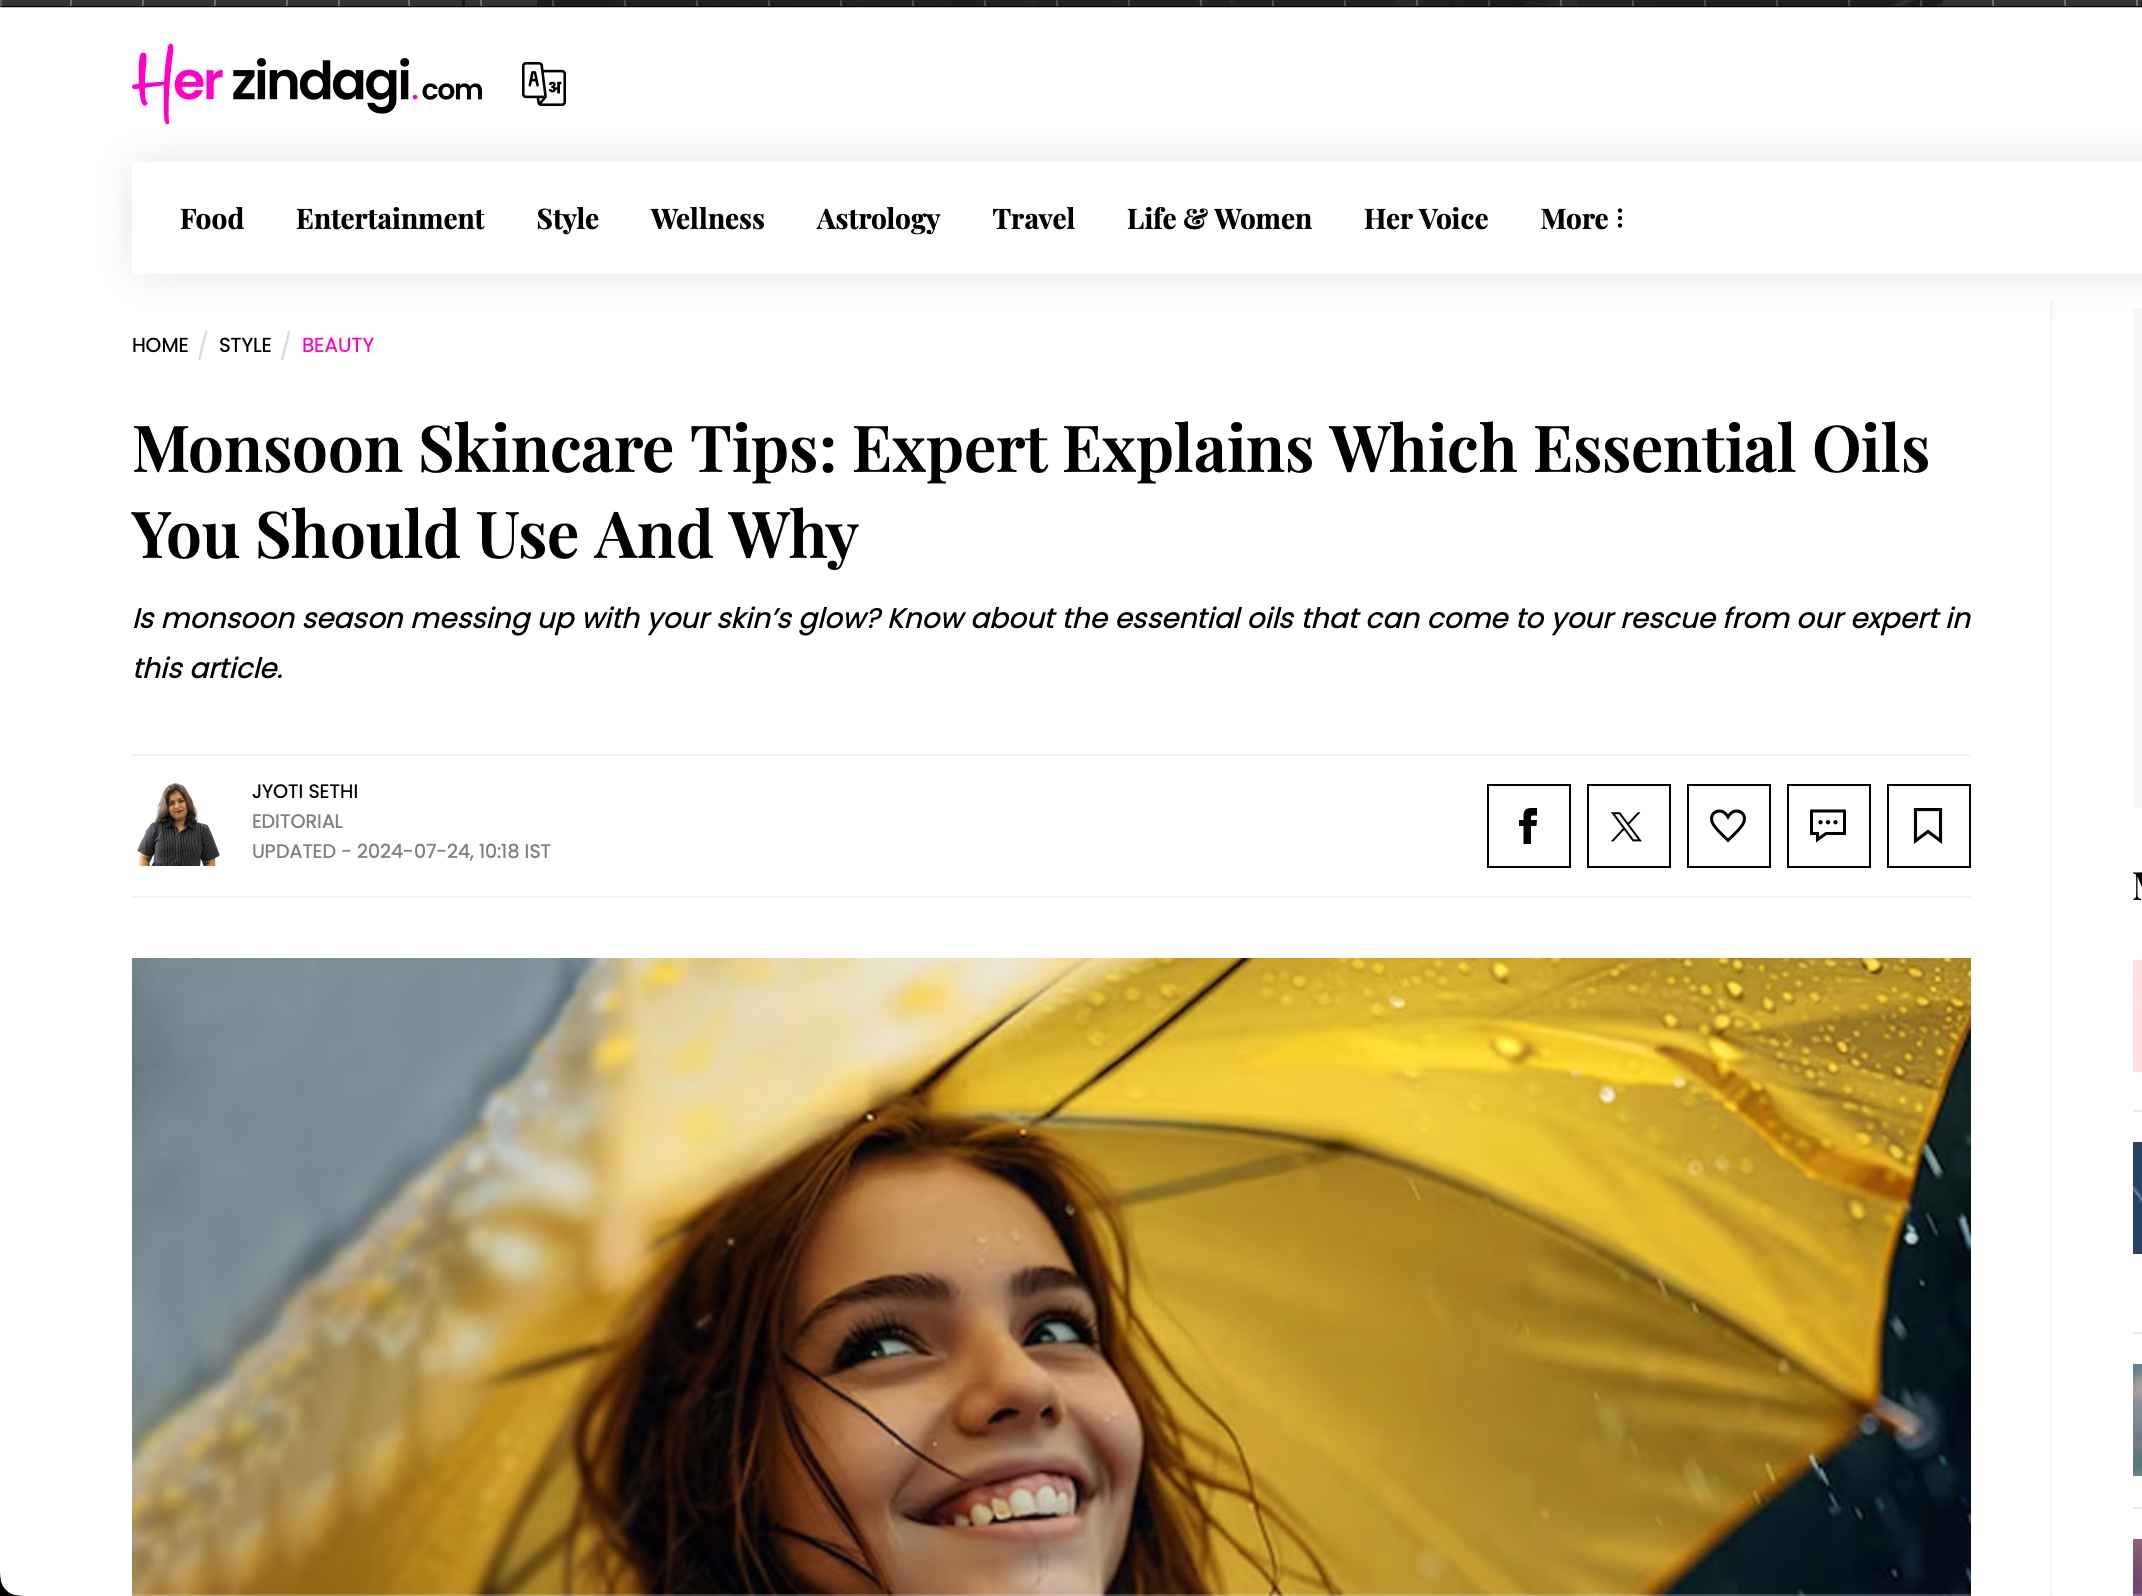Like the article with heart icon
The width and height of the screenshot is (2142, 1596).
click(1728, 826)
